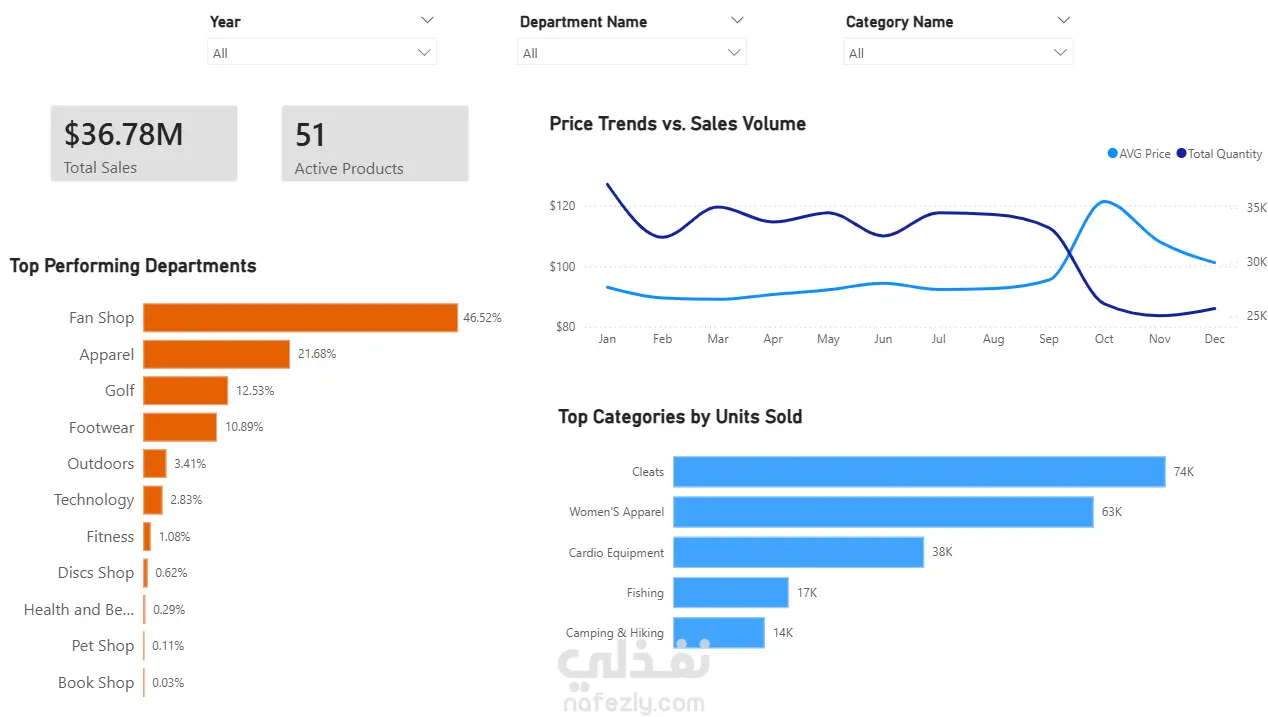Click the Footwear department label
Screen dimensions: 1268x717
coord(101,427)
